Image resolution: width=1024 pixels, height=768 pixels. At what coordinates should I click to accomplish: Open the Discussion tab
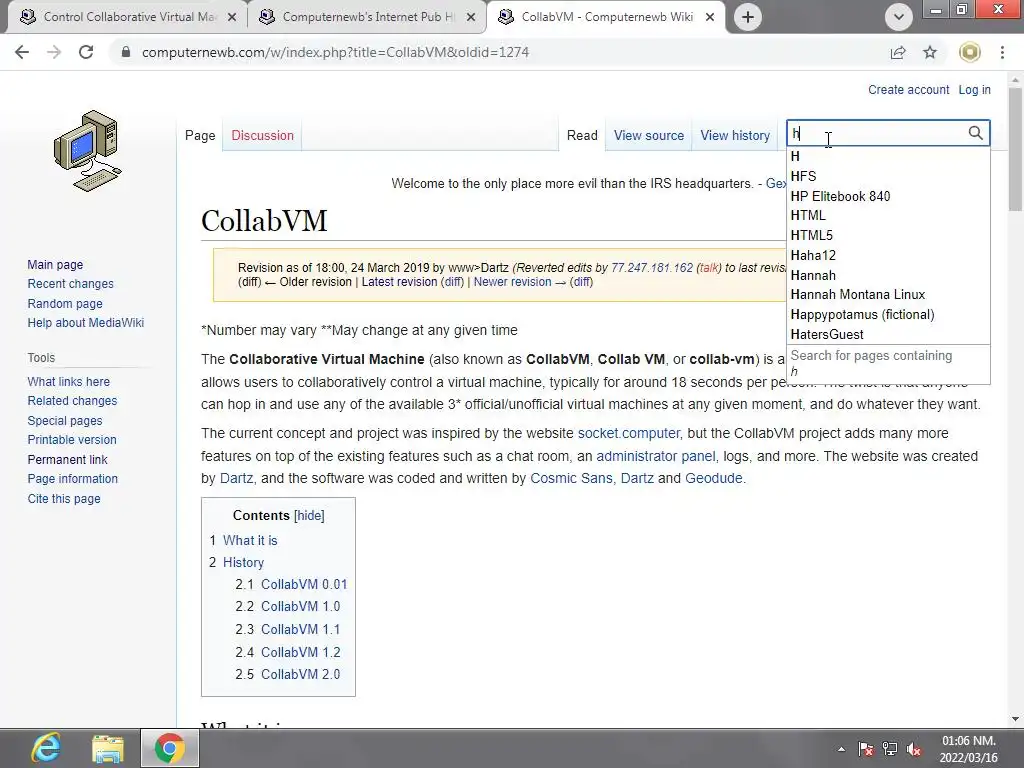pos(263,135)
